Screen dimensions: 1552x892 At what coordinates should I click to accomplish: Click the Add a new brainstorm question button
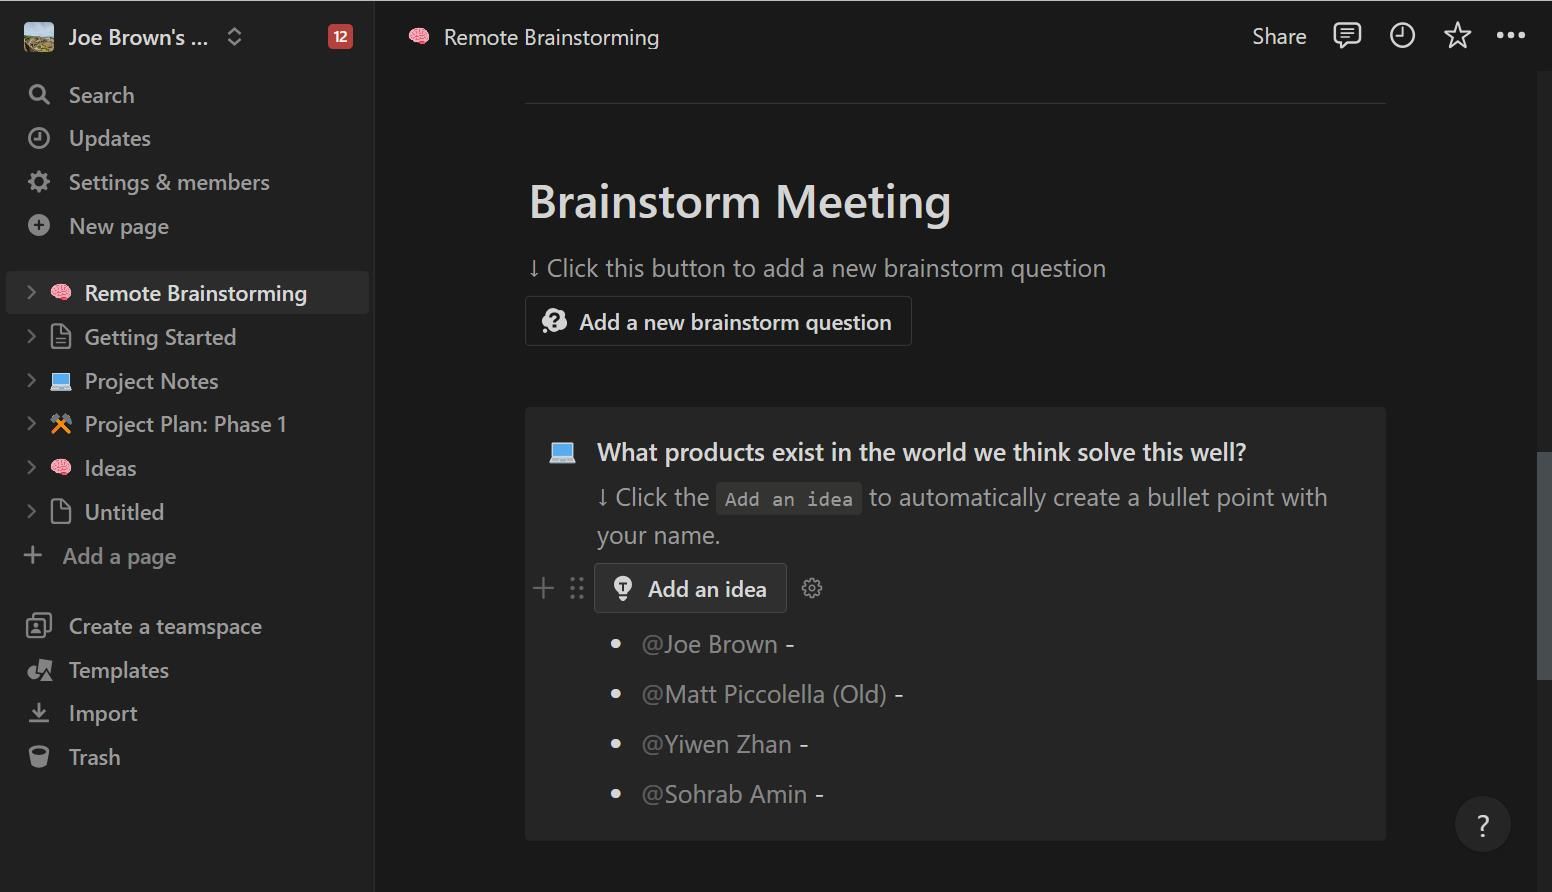tap(718, 321)
